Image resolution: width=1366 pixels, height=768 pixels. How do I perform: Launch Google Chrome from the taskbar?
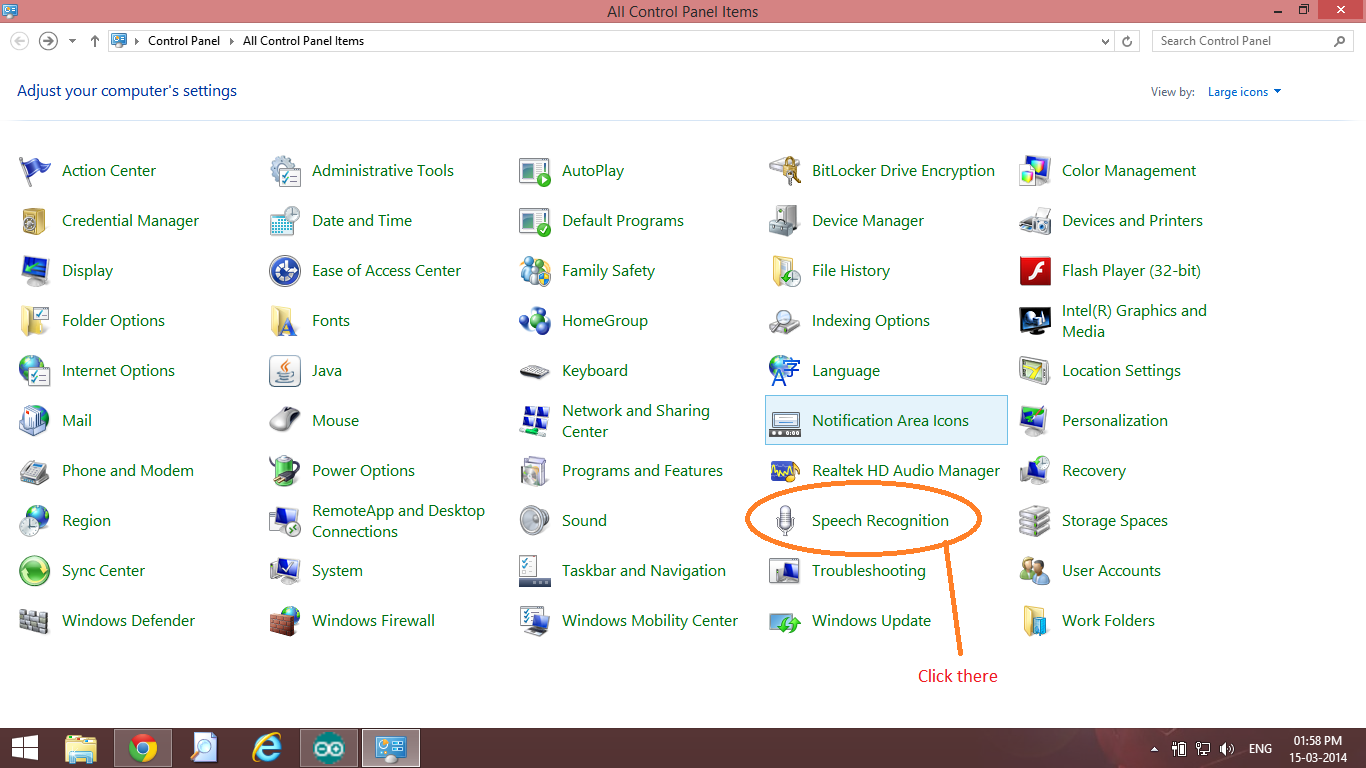(143, 748)
